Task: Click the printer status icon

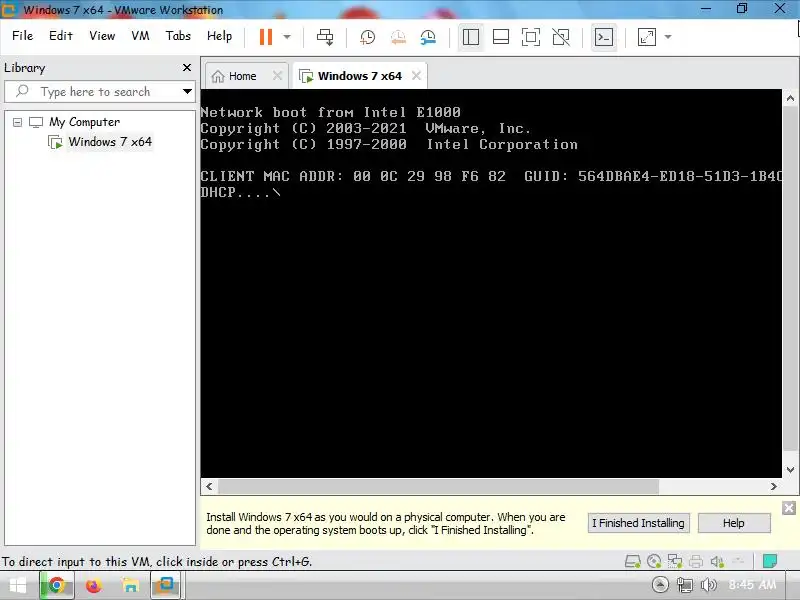Action: (696, 561)
